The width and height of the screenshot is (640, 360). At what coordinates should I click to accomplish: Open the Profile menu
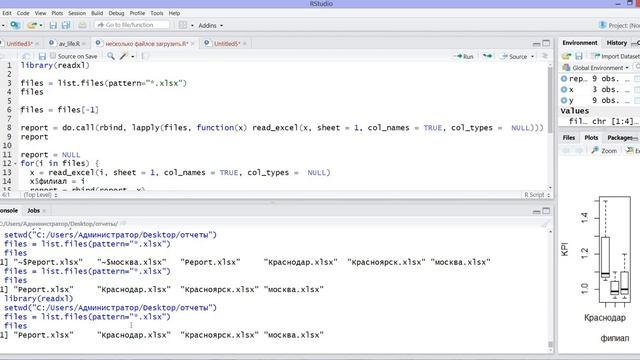[138, 13]
